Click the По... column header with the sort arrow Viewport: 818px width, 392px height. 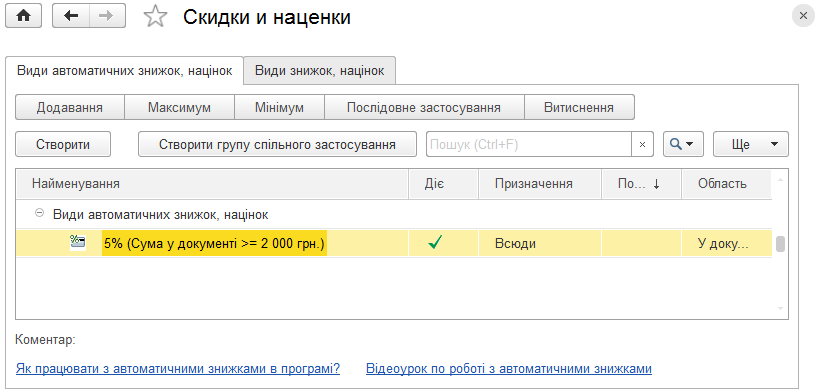pyautogui.click(x=641, y=184)
